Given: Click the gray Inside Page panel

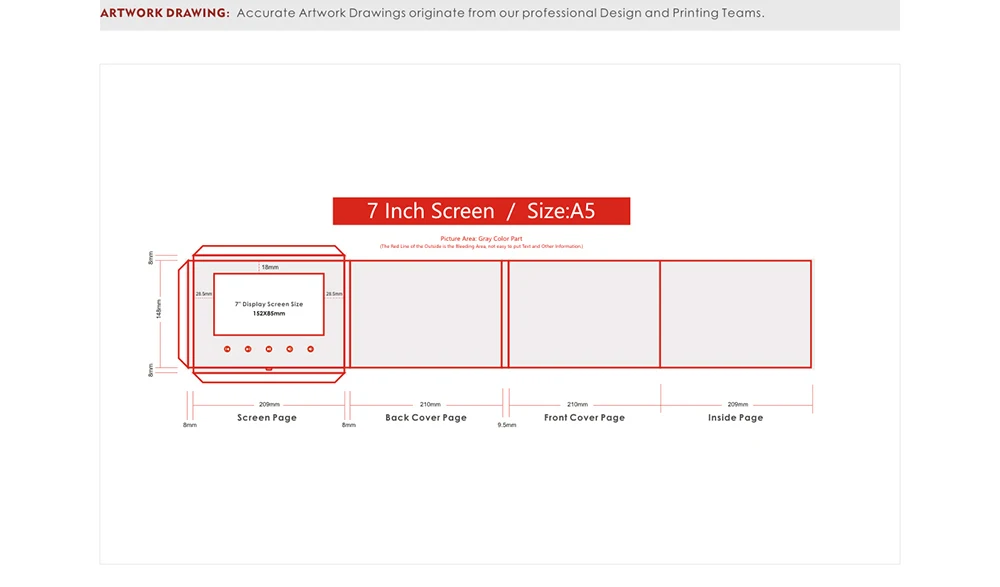Looking at the screenshot, I should click(x=736, y=314).
